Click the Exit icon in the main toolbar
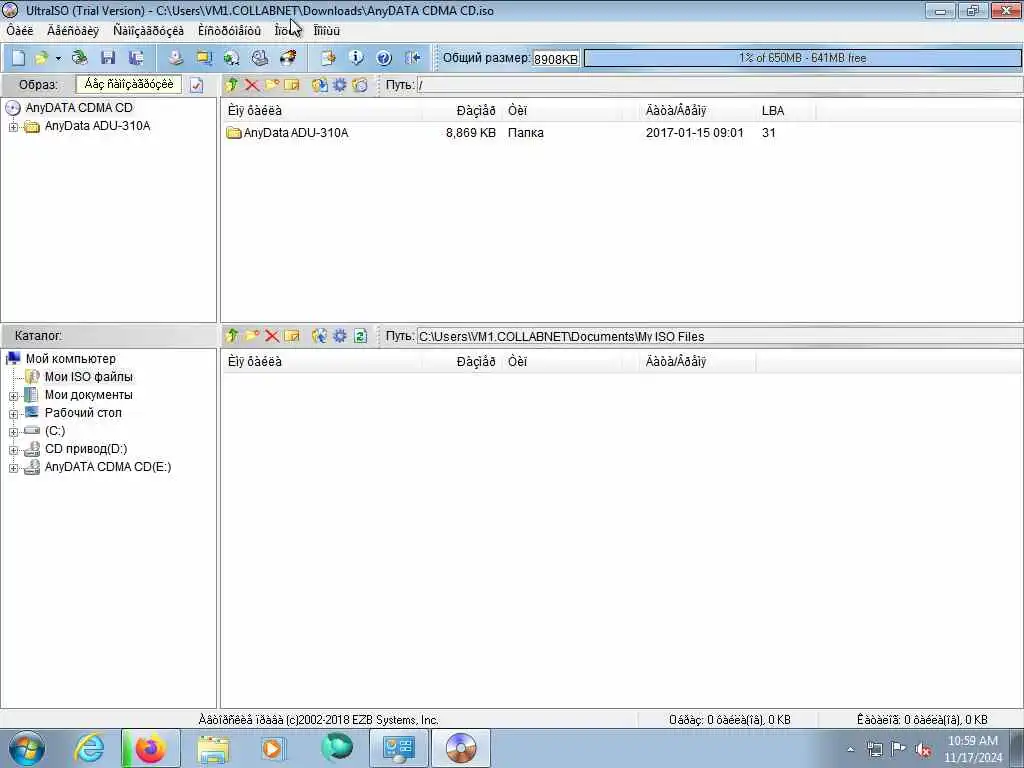This screenshot has width=1024, height=768. tap(412, 58)
